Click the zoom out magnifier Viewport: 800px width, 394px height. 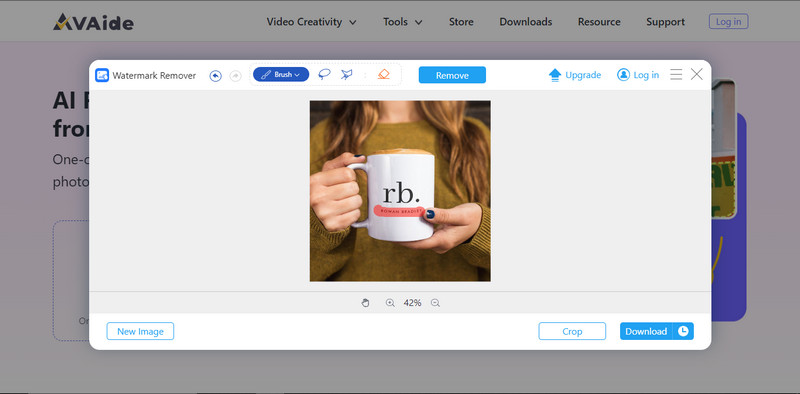[x=435, y=303]
